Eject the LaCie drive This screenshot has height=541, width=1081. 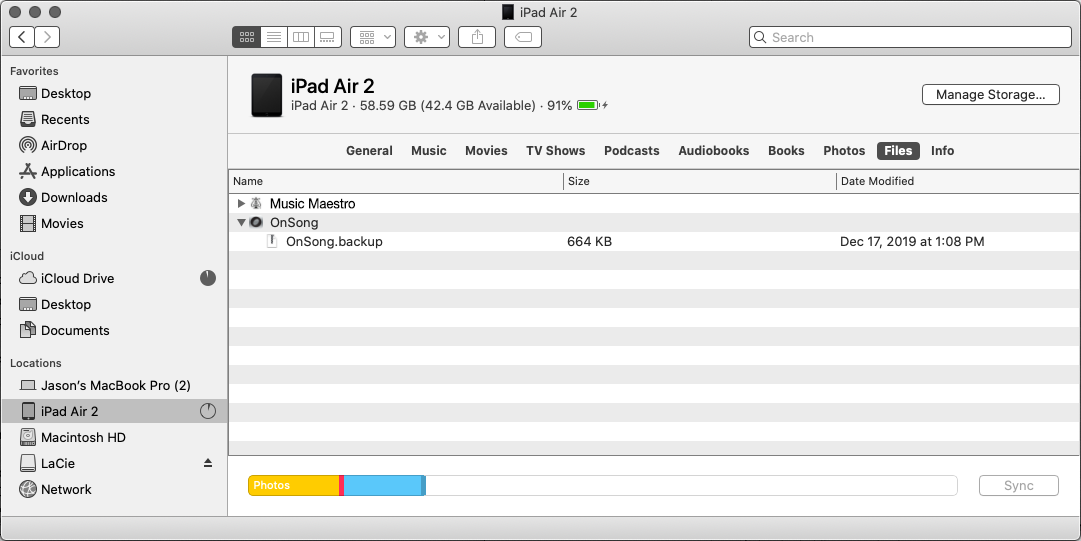pos(208,463)
